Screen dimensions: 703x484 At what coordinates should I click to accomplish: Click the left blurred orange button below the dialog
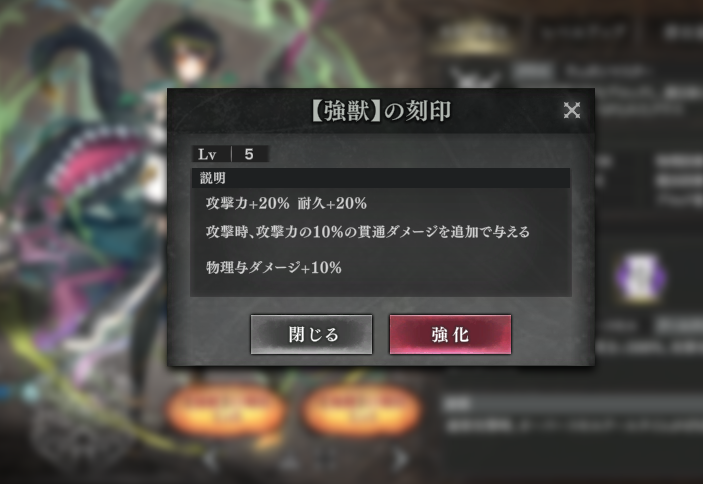[226, 409]
